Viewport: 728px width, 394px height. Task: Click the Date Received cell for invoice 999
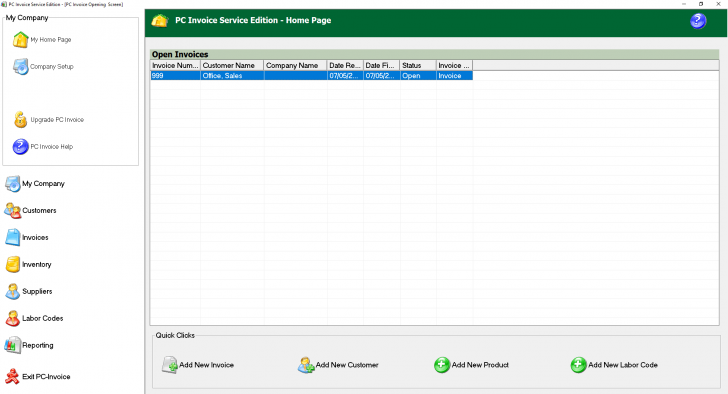[345, 76]
